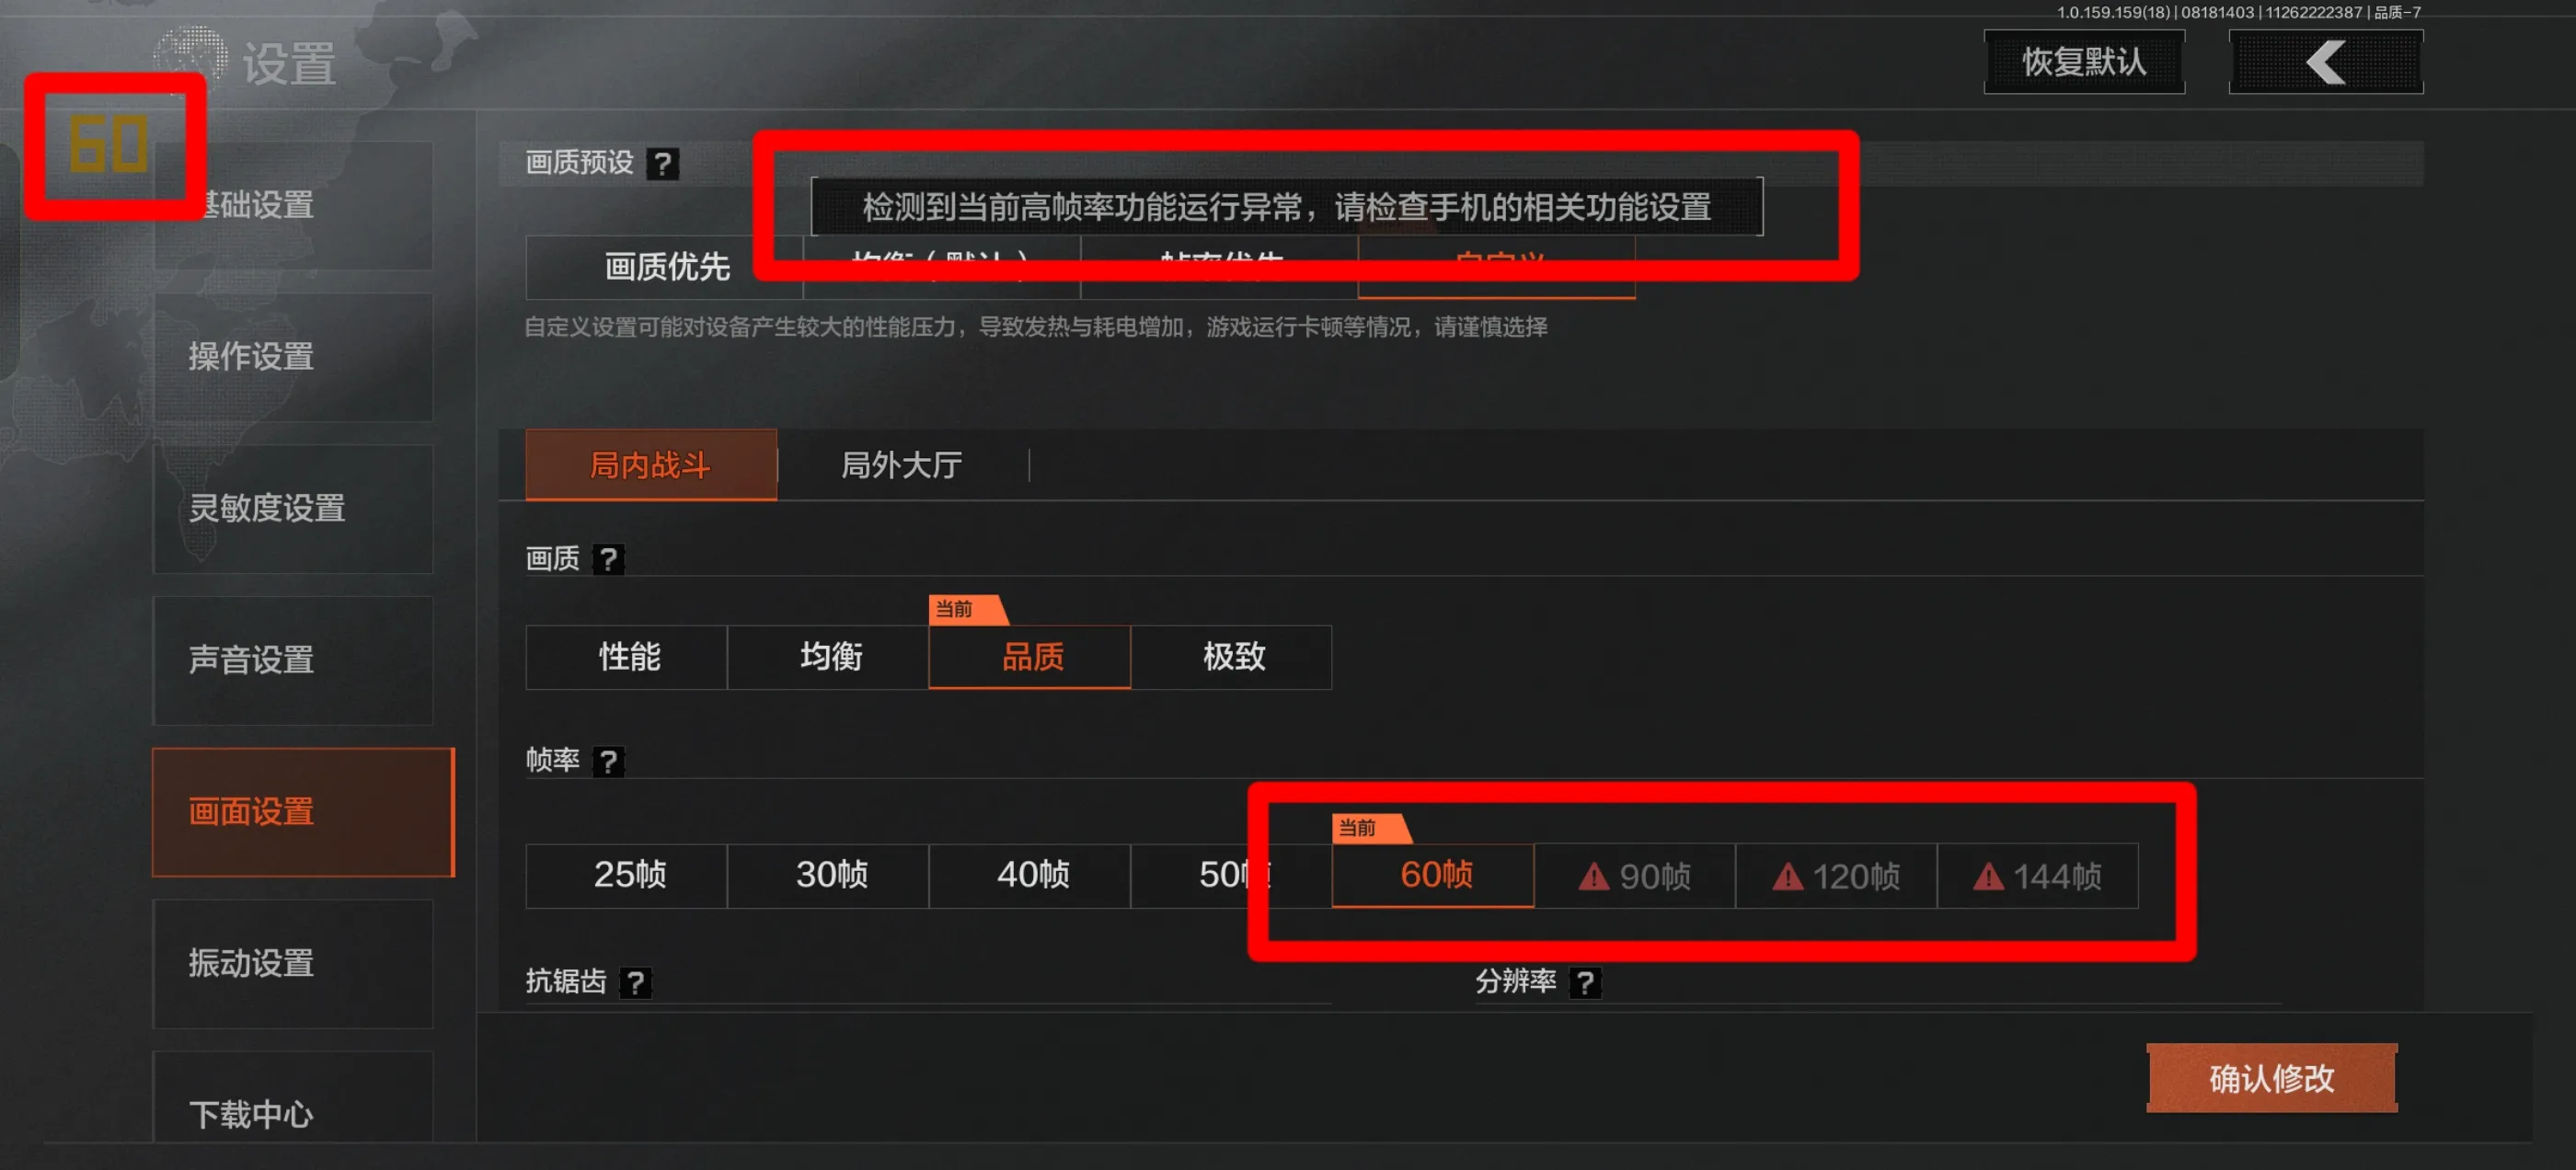The width and height of the screenshot is (2576, 1170).
Task: Click the back arrow icon
Action: click(x=2325, y=62)
